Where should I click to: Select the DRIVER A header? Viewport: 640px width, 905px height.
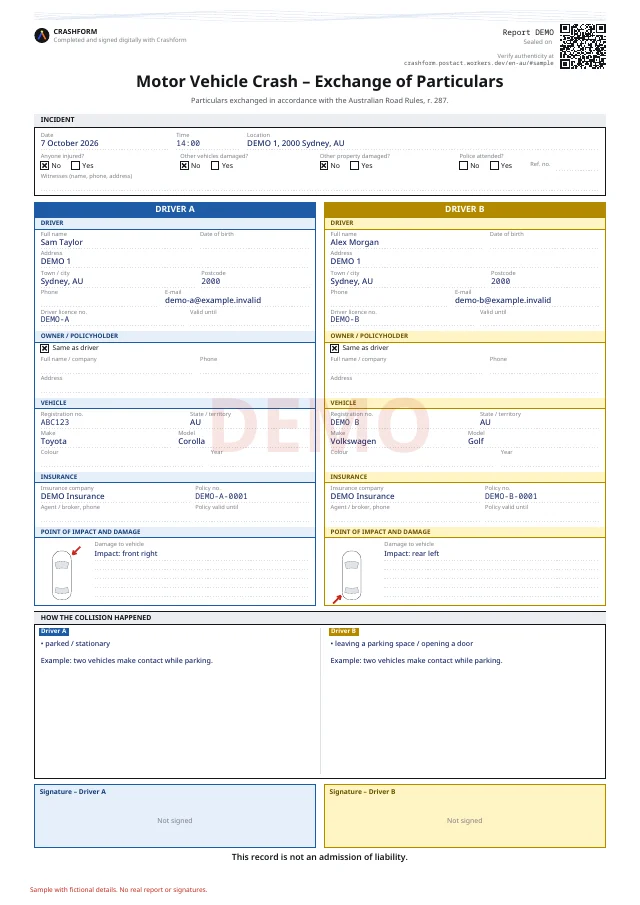click(x=175, y=209)
